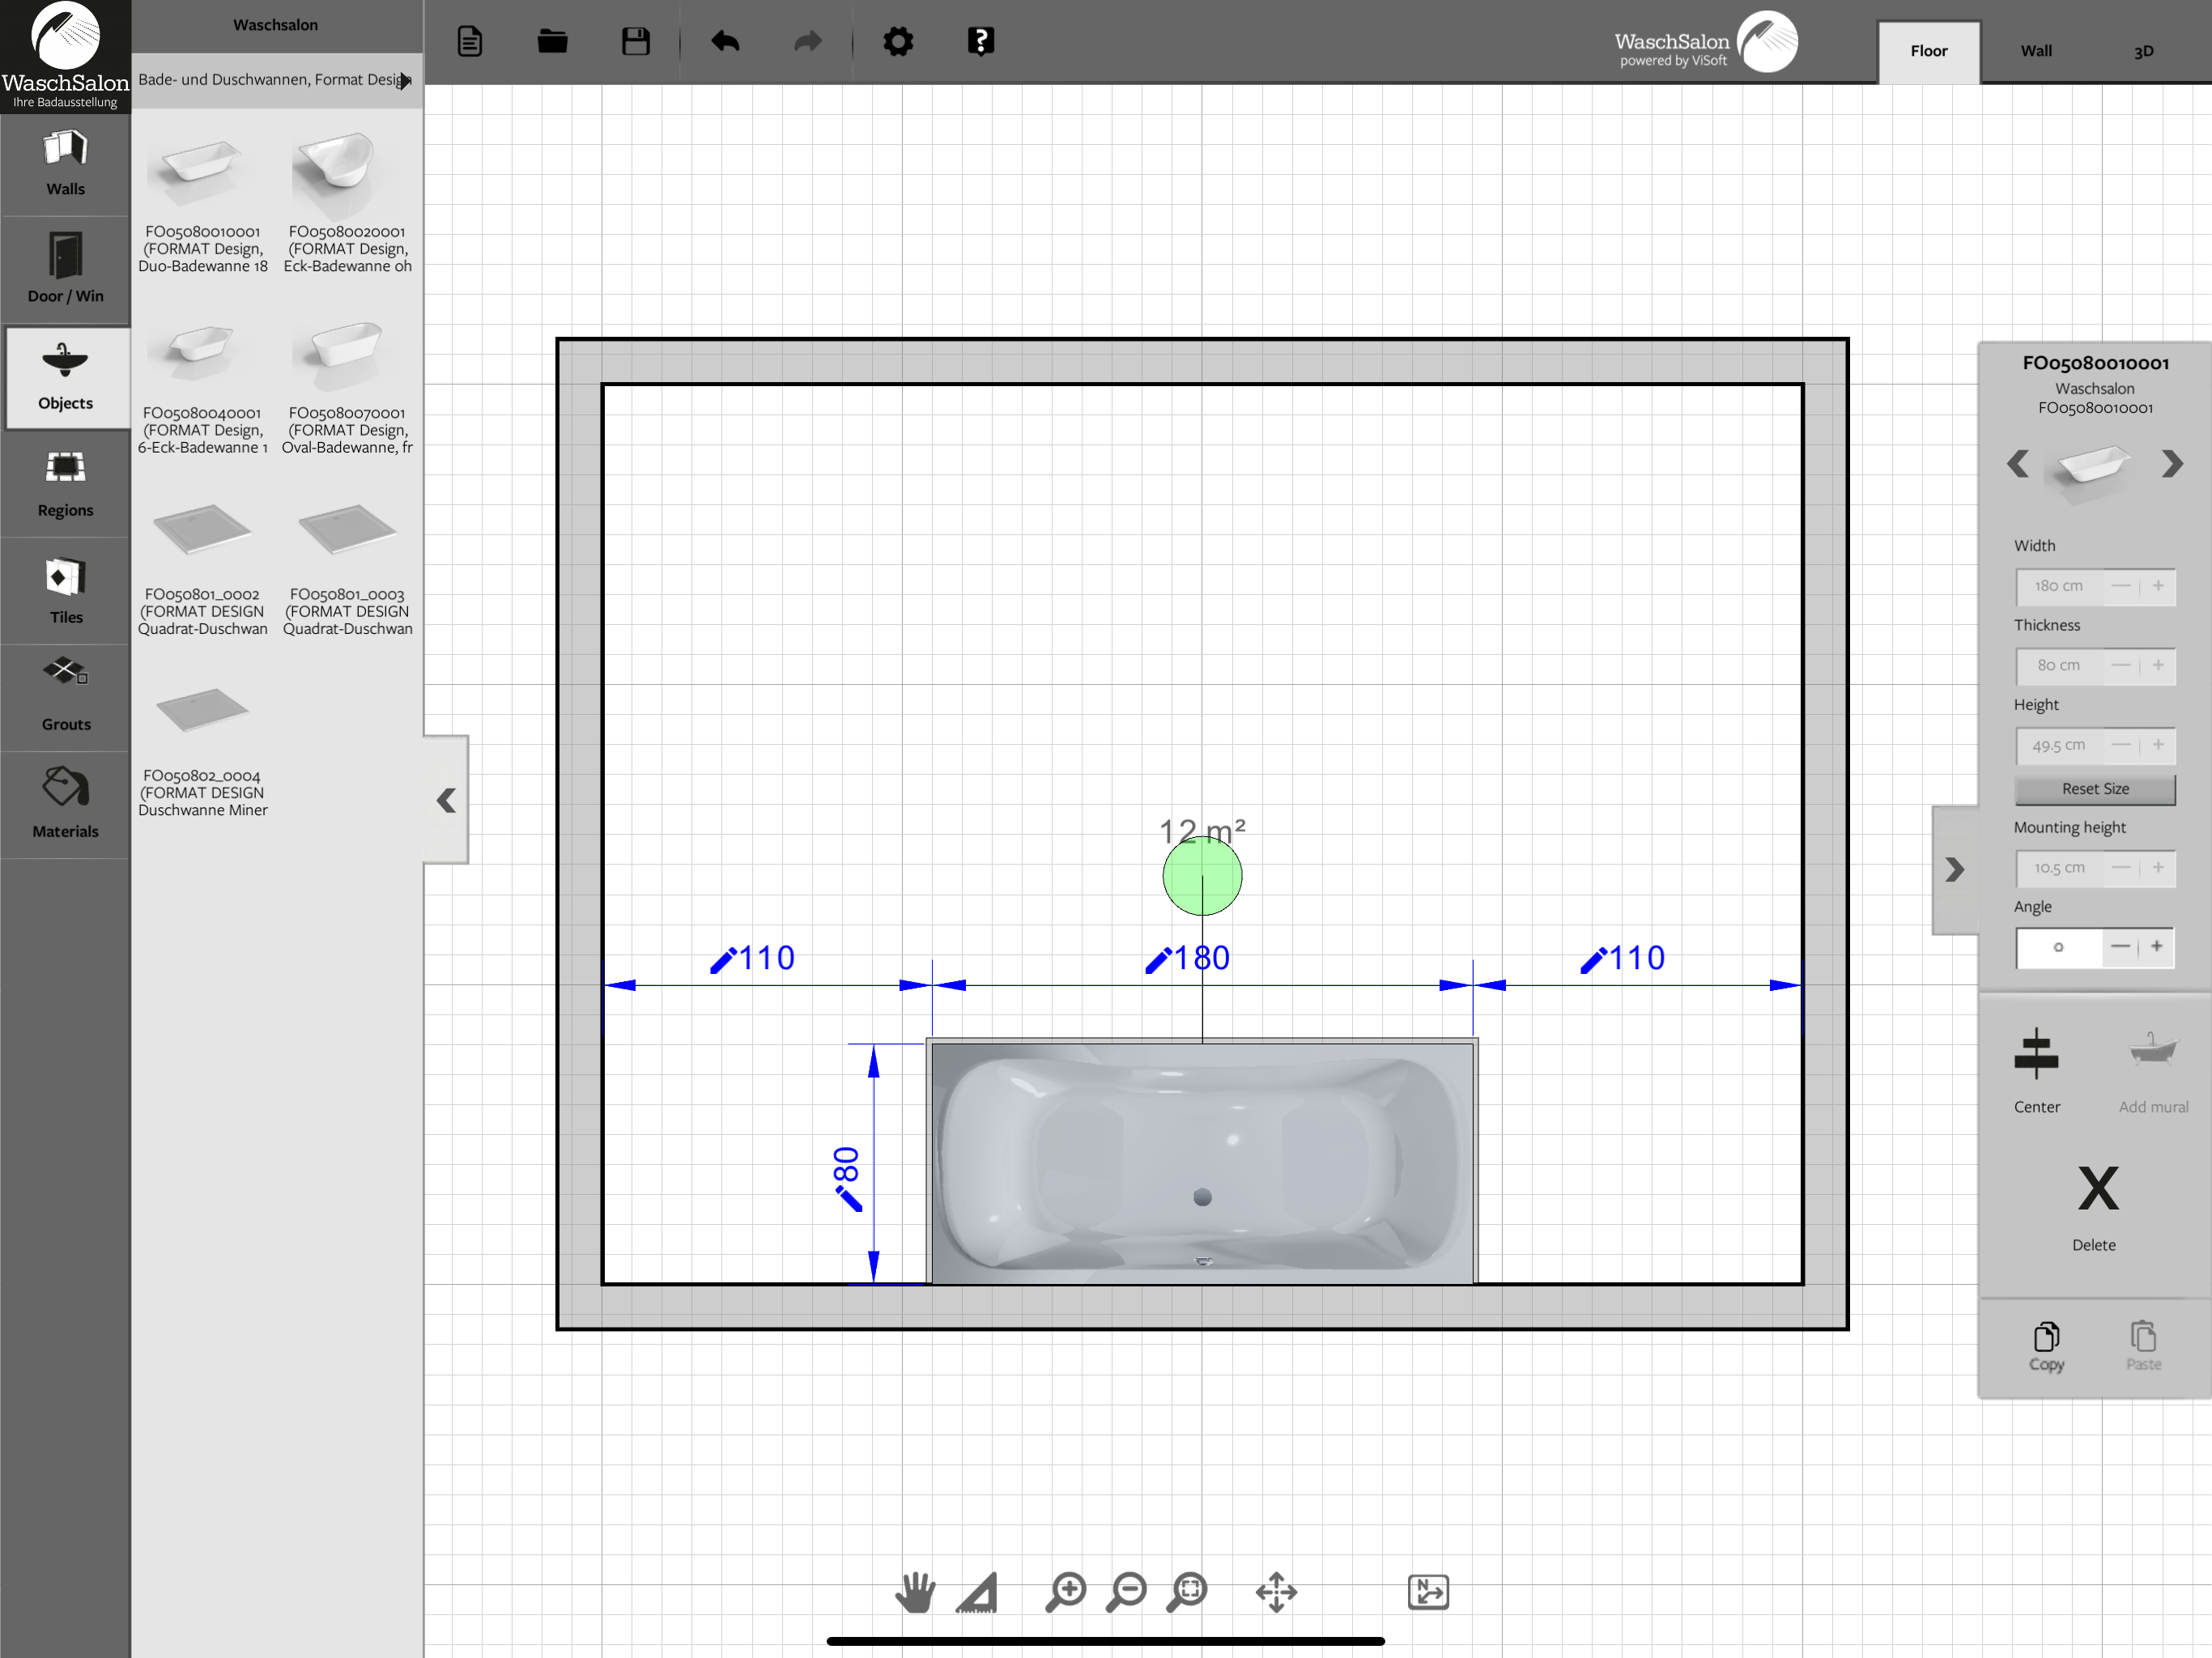Open the Door / Win section
The image size is (2212, 1658).
click(65, 270)
